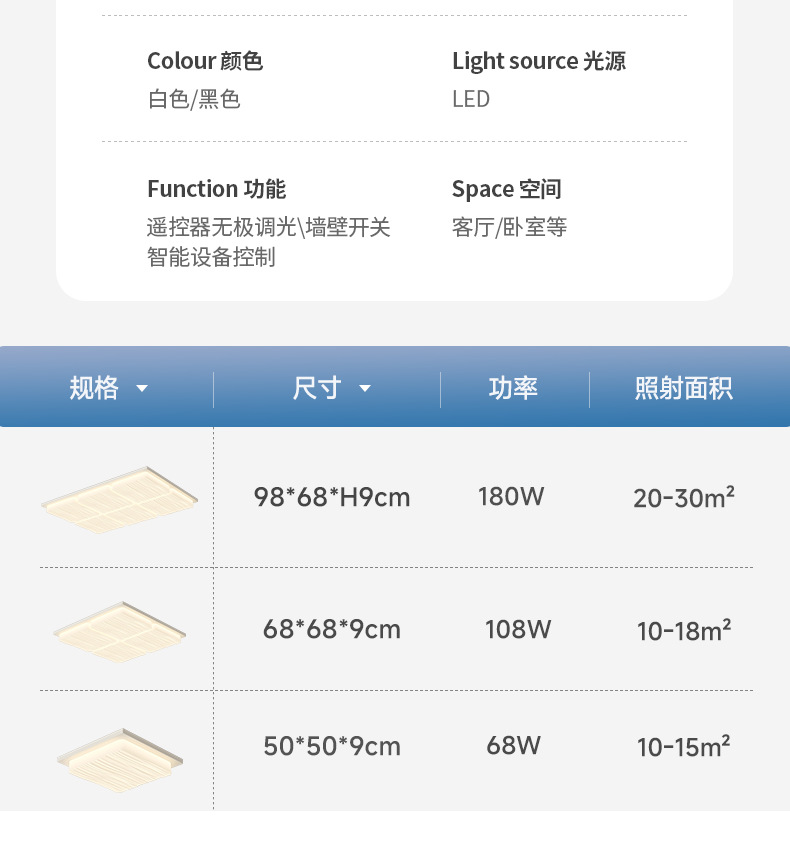Click the 20-30m² coverage area value
The height and width of the screenshot is (844, 790).
684,497
